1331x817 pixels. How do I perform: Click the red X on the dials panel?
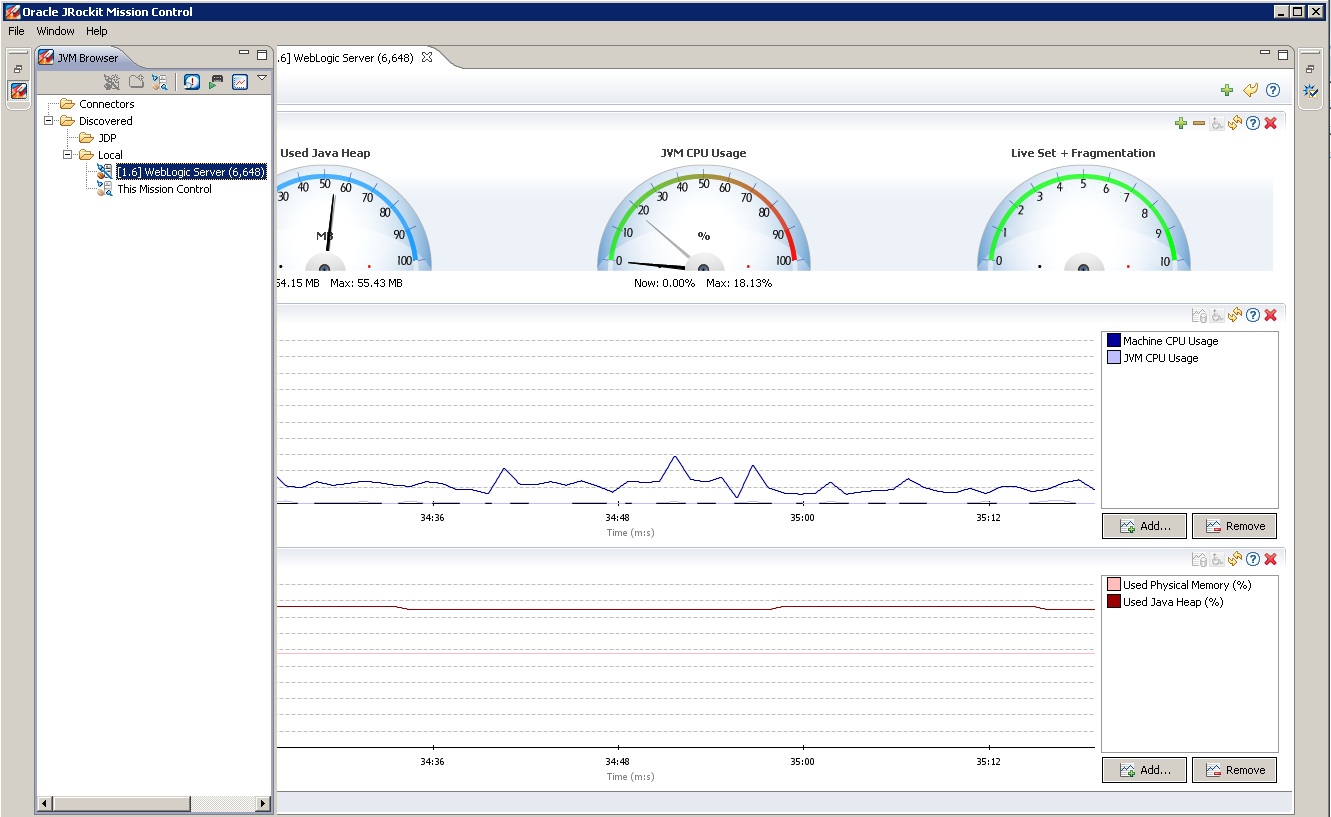point(1270,123)
